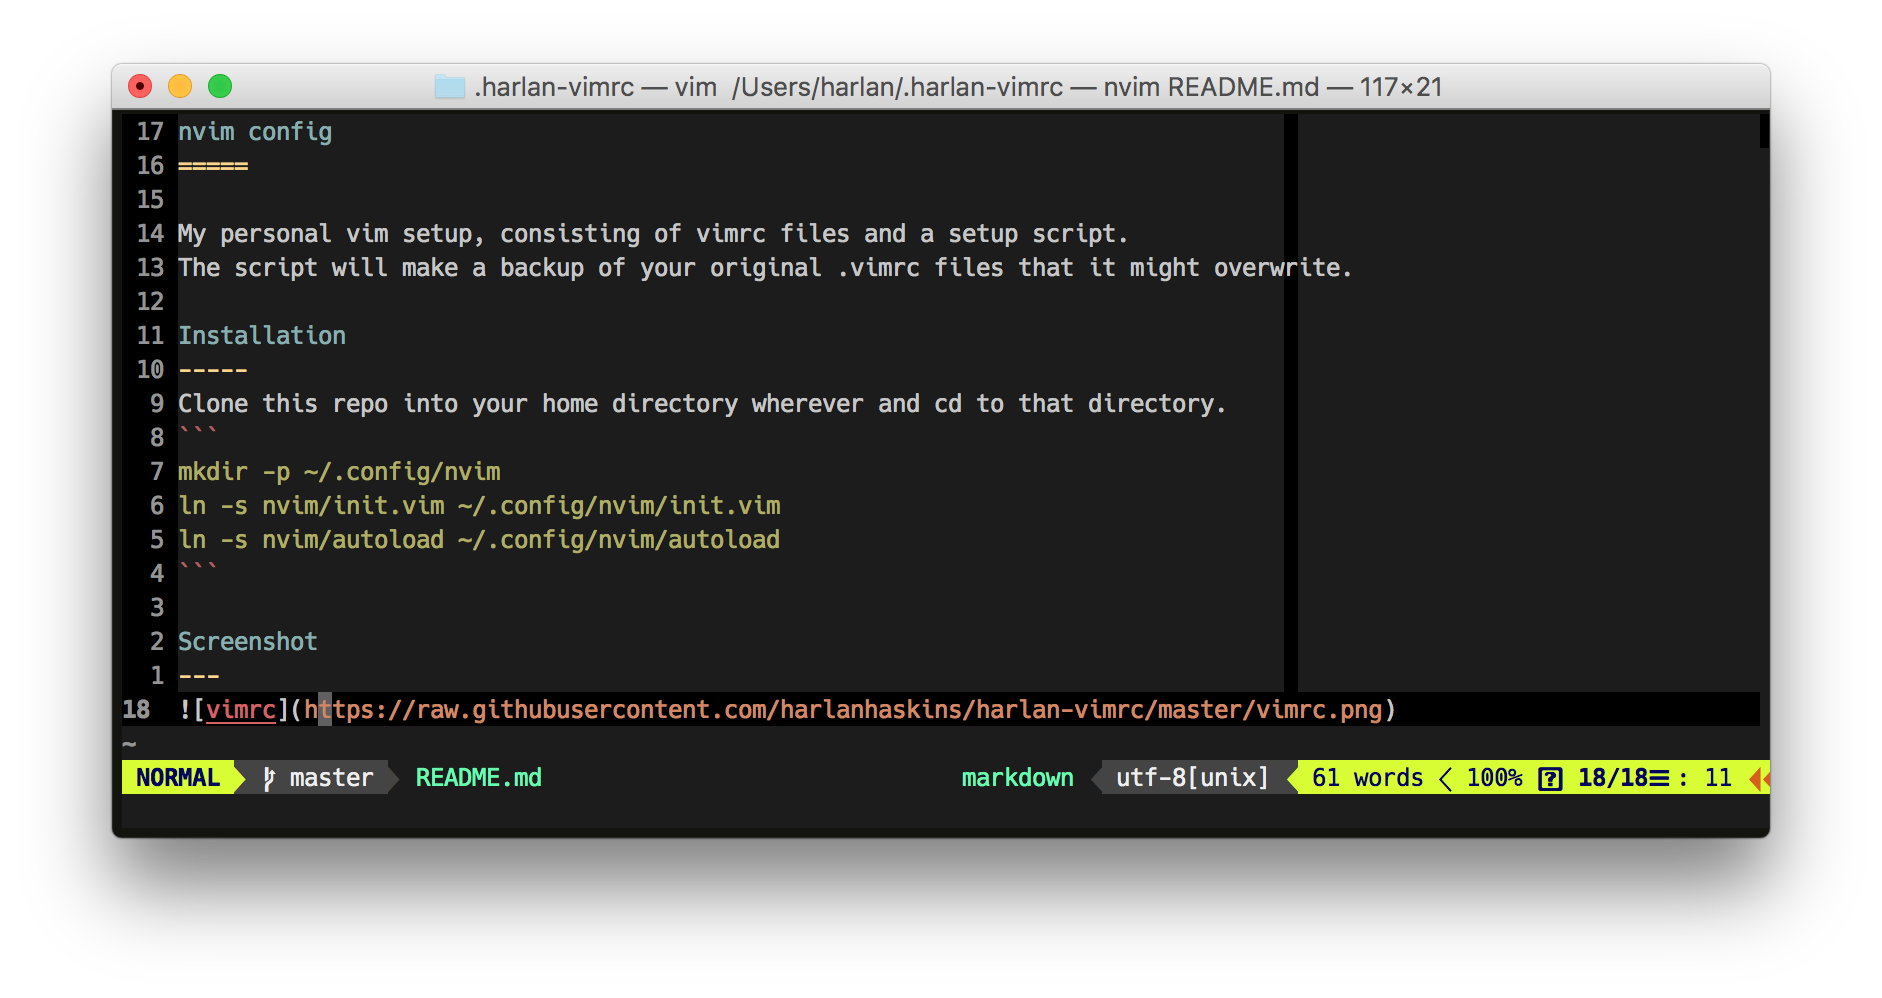Click the question mark icon in the status line
This screenshot has width=1882, height=998.
click(x=1550, y=778)
